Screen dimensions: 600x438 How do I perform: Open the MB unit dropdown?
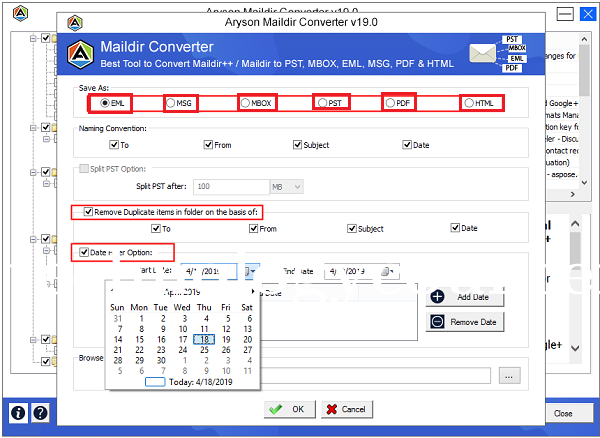pos(287,187)
